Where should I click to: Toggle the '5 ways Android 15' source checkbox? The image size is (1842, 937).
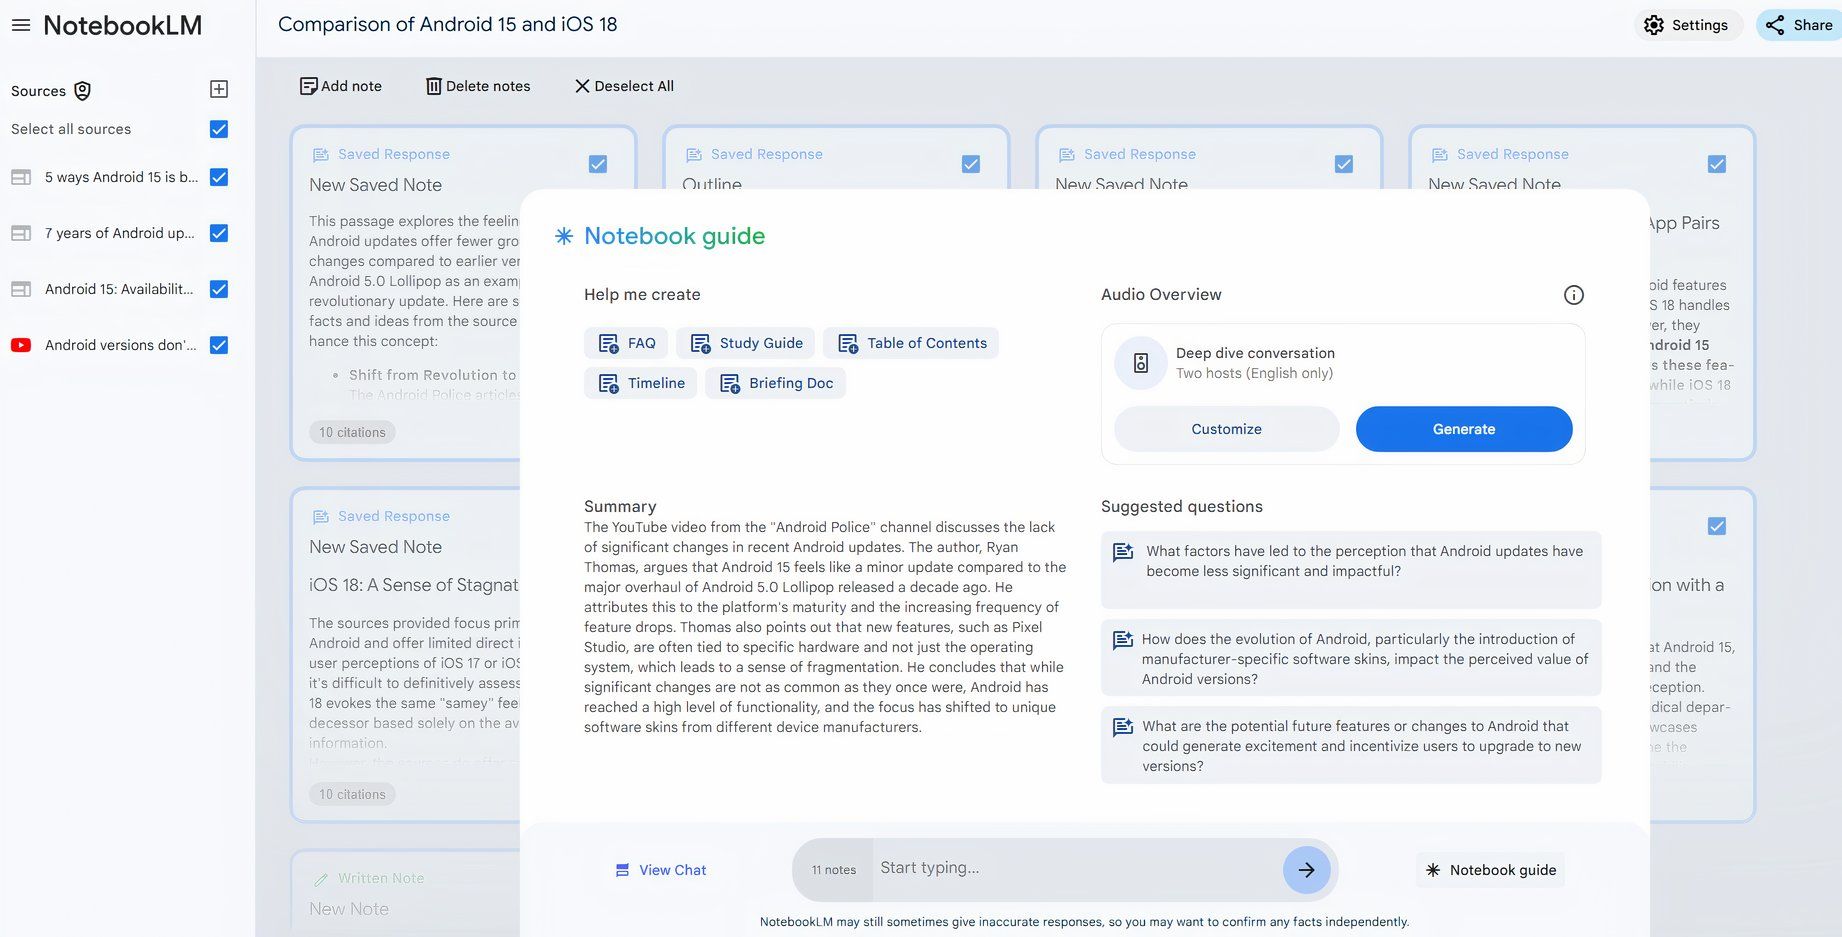(219, 177)
